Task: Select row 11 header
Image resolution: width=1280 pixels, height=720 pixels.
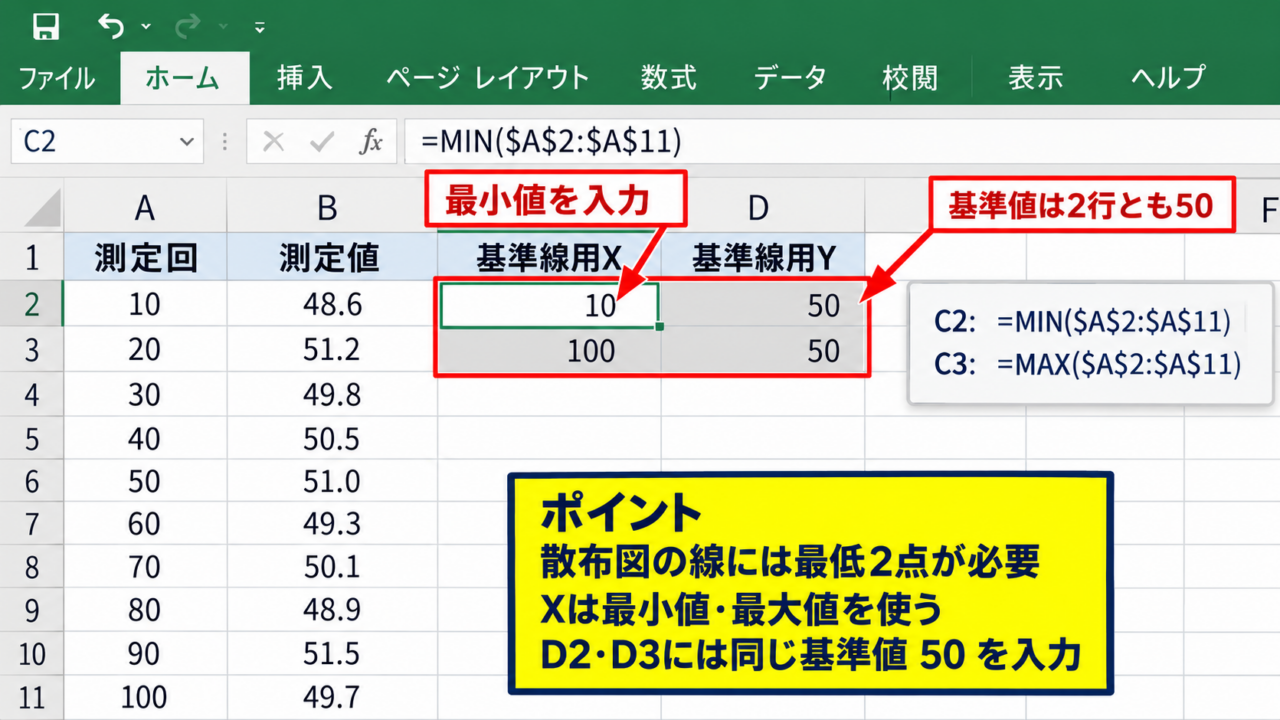Action: click(31, 696)
